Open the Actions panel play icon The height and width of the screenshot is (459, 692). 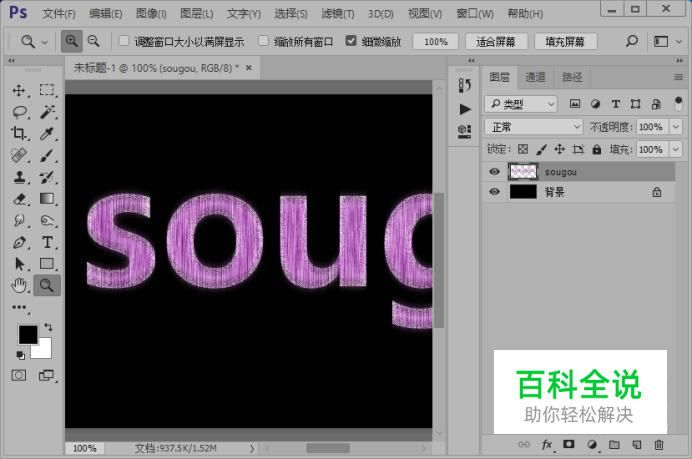pos(464,109)
